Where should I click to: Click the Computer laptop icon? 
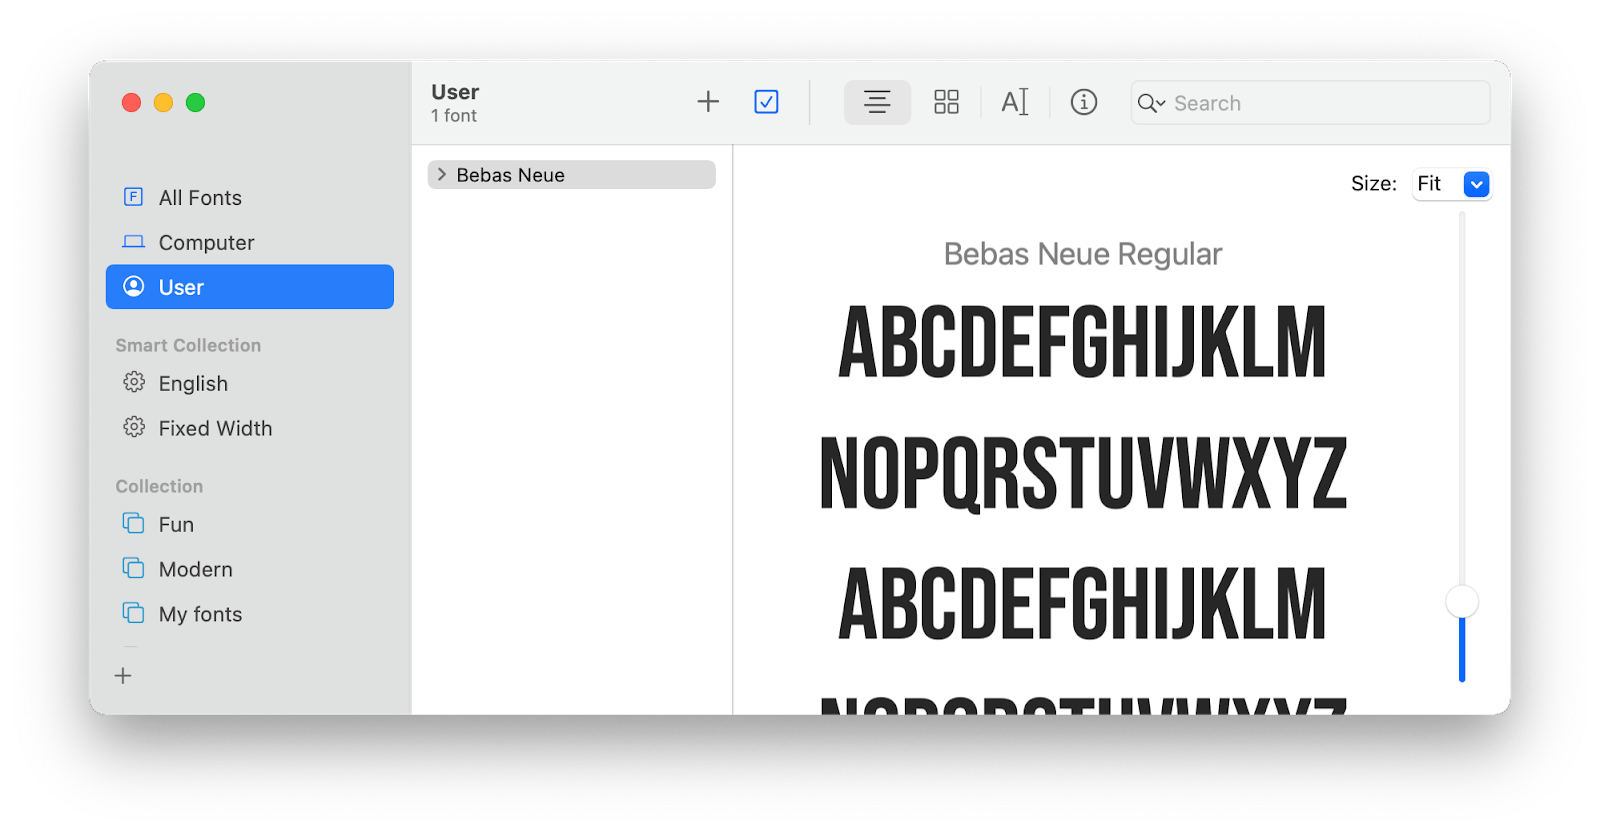[133, 242]
